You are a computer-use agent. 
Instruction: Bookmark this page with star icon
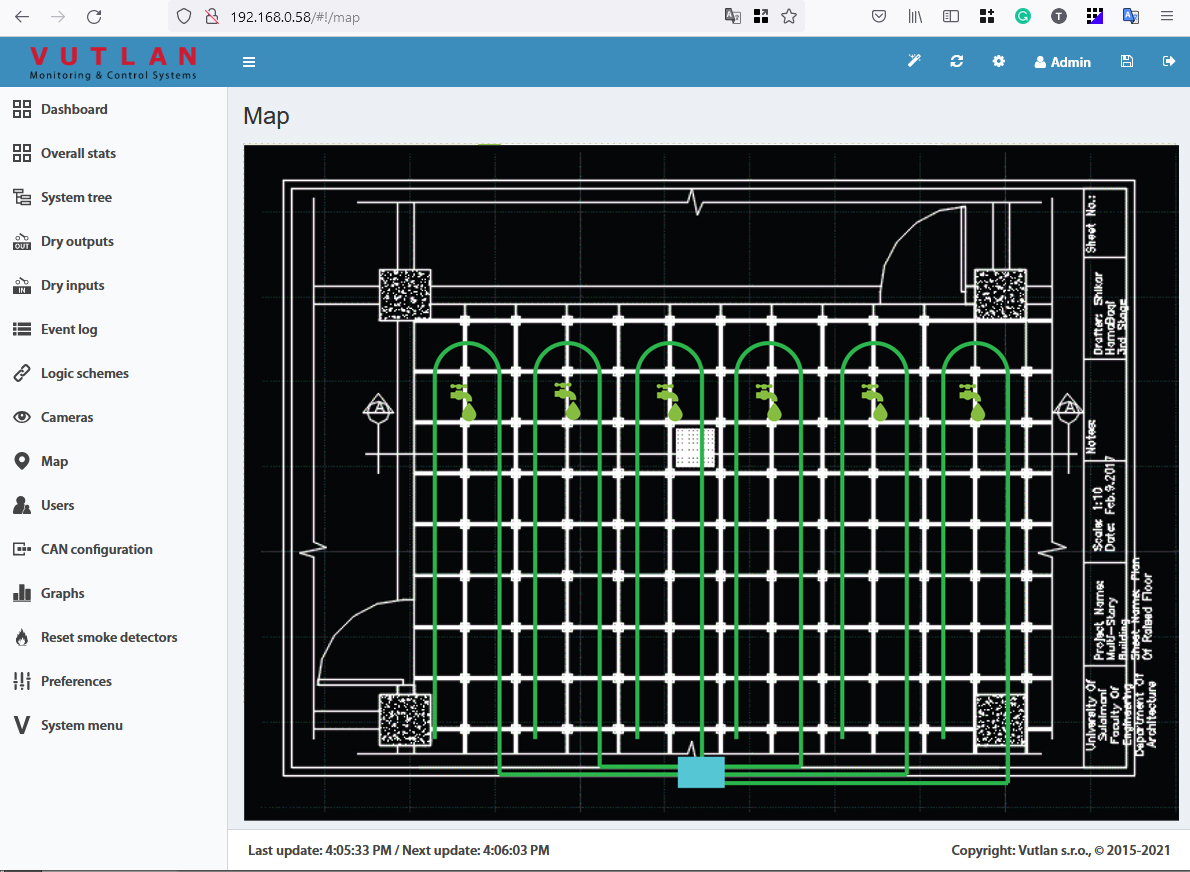coord(789,17)
